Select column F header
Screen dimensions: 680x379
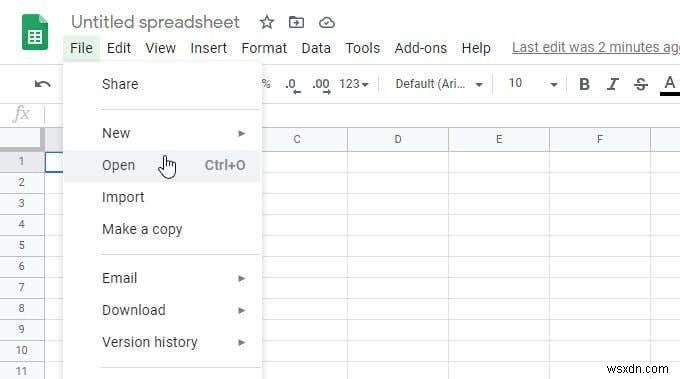tap(600, 139)
